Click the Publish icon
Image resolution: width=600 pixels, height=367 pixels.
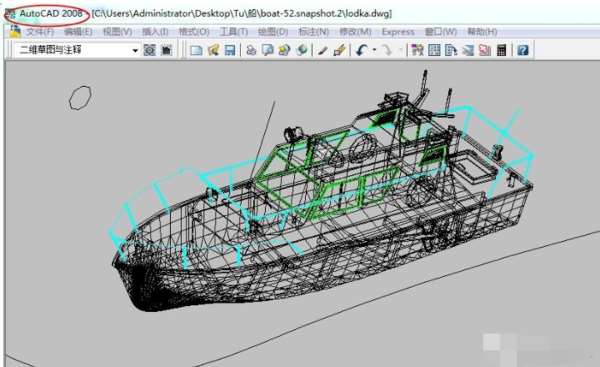[284, 50]
